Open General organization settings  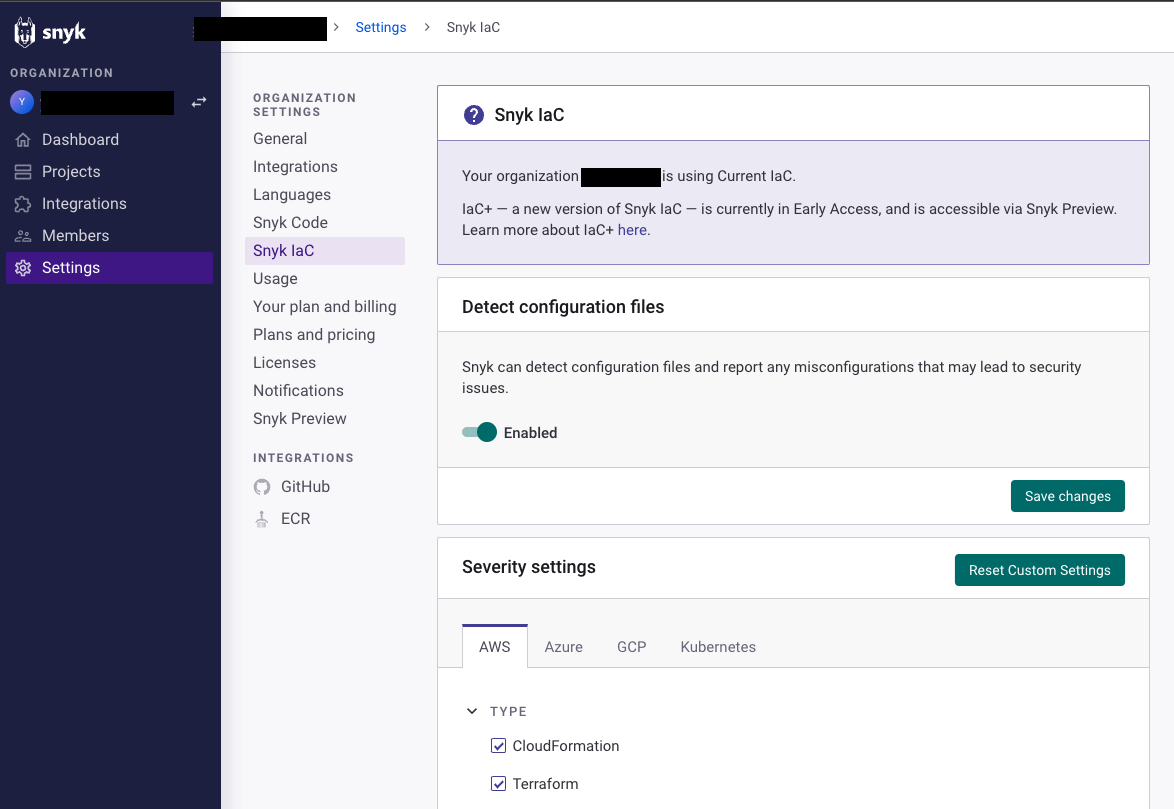(x=280, y=138)
